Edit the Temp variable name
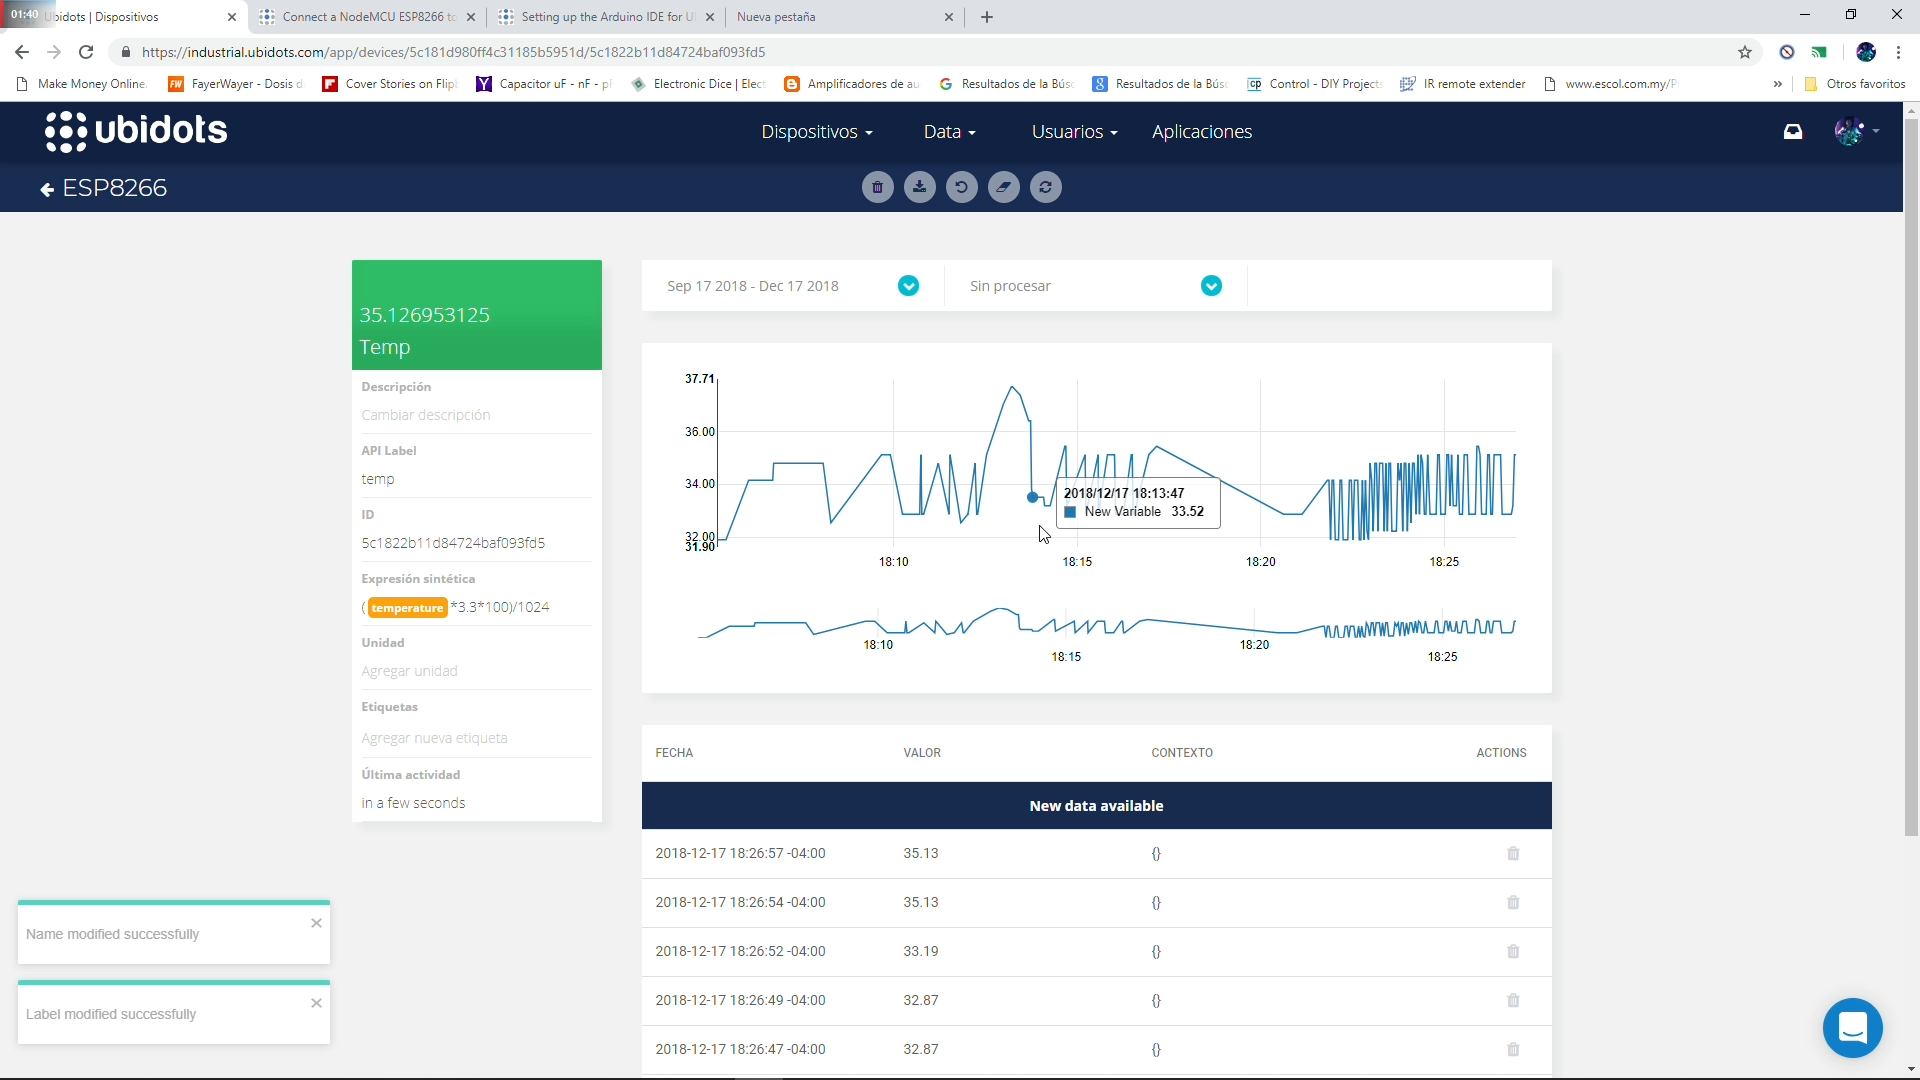Viewport: 1920px width, 1080px height. tap(385, 347)
